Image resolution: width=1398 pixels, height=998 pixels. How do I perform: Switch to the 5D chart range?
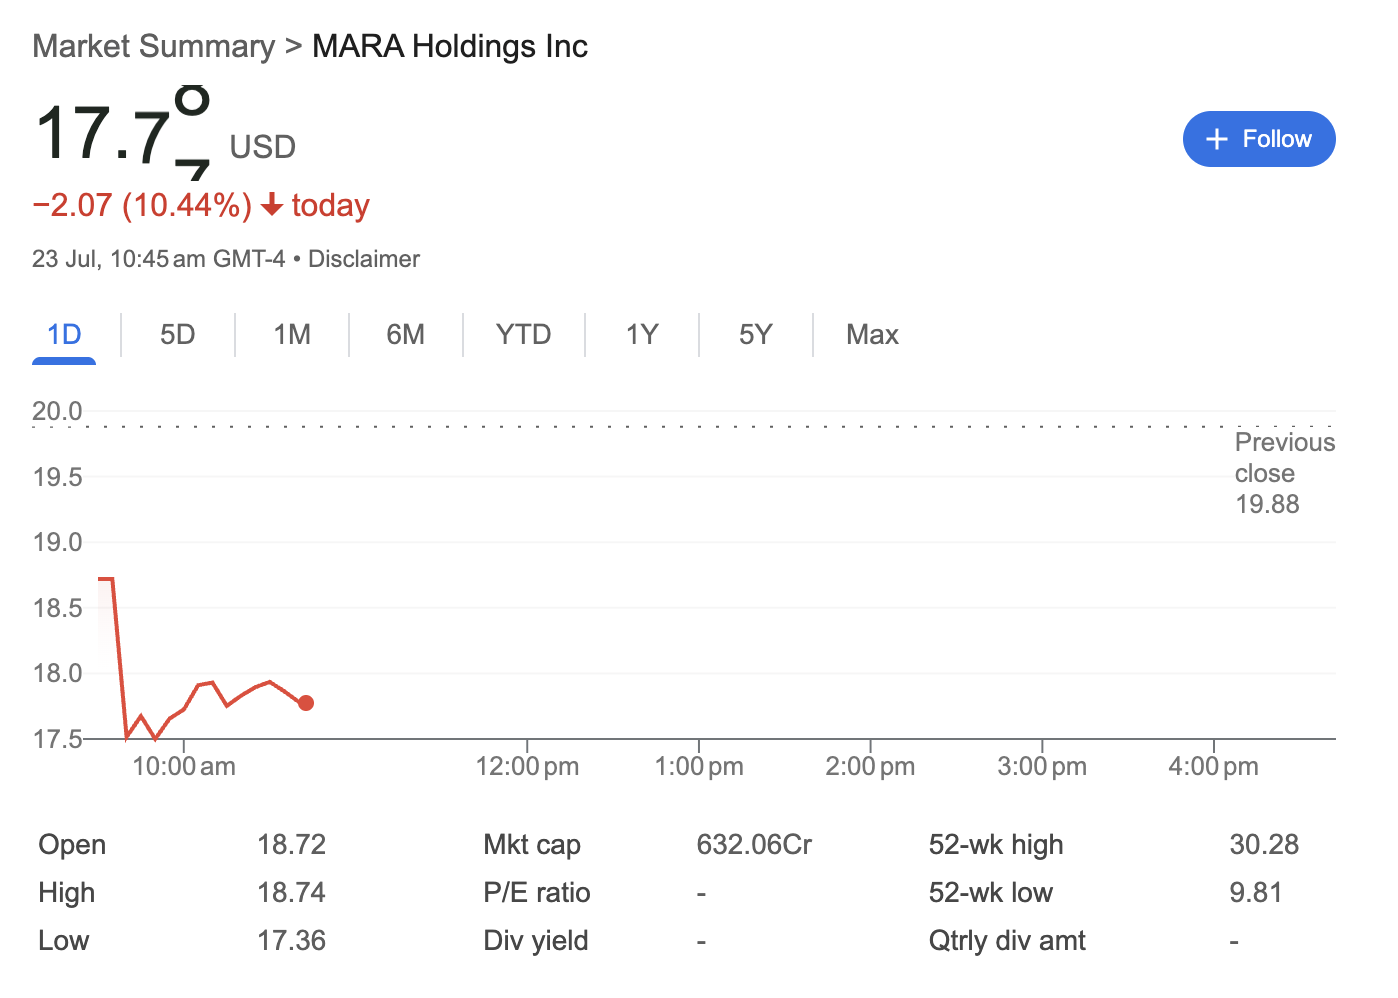(x=178, y=334)
